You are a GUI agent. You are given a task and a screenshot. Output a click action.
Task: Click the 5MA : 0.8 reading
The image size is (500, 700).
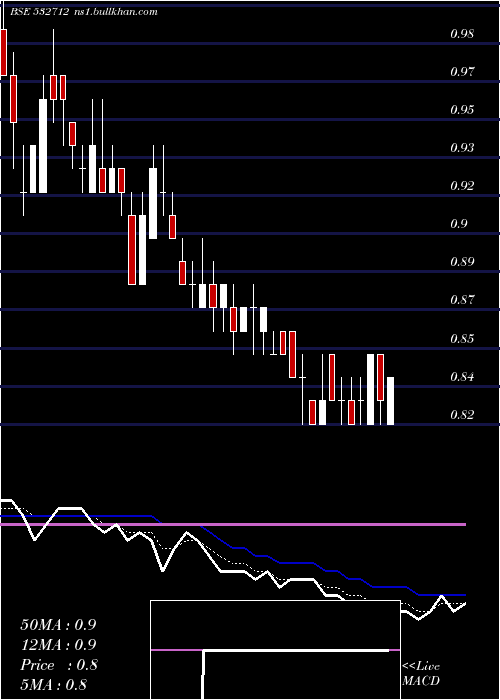(54, 684)
